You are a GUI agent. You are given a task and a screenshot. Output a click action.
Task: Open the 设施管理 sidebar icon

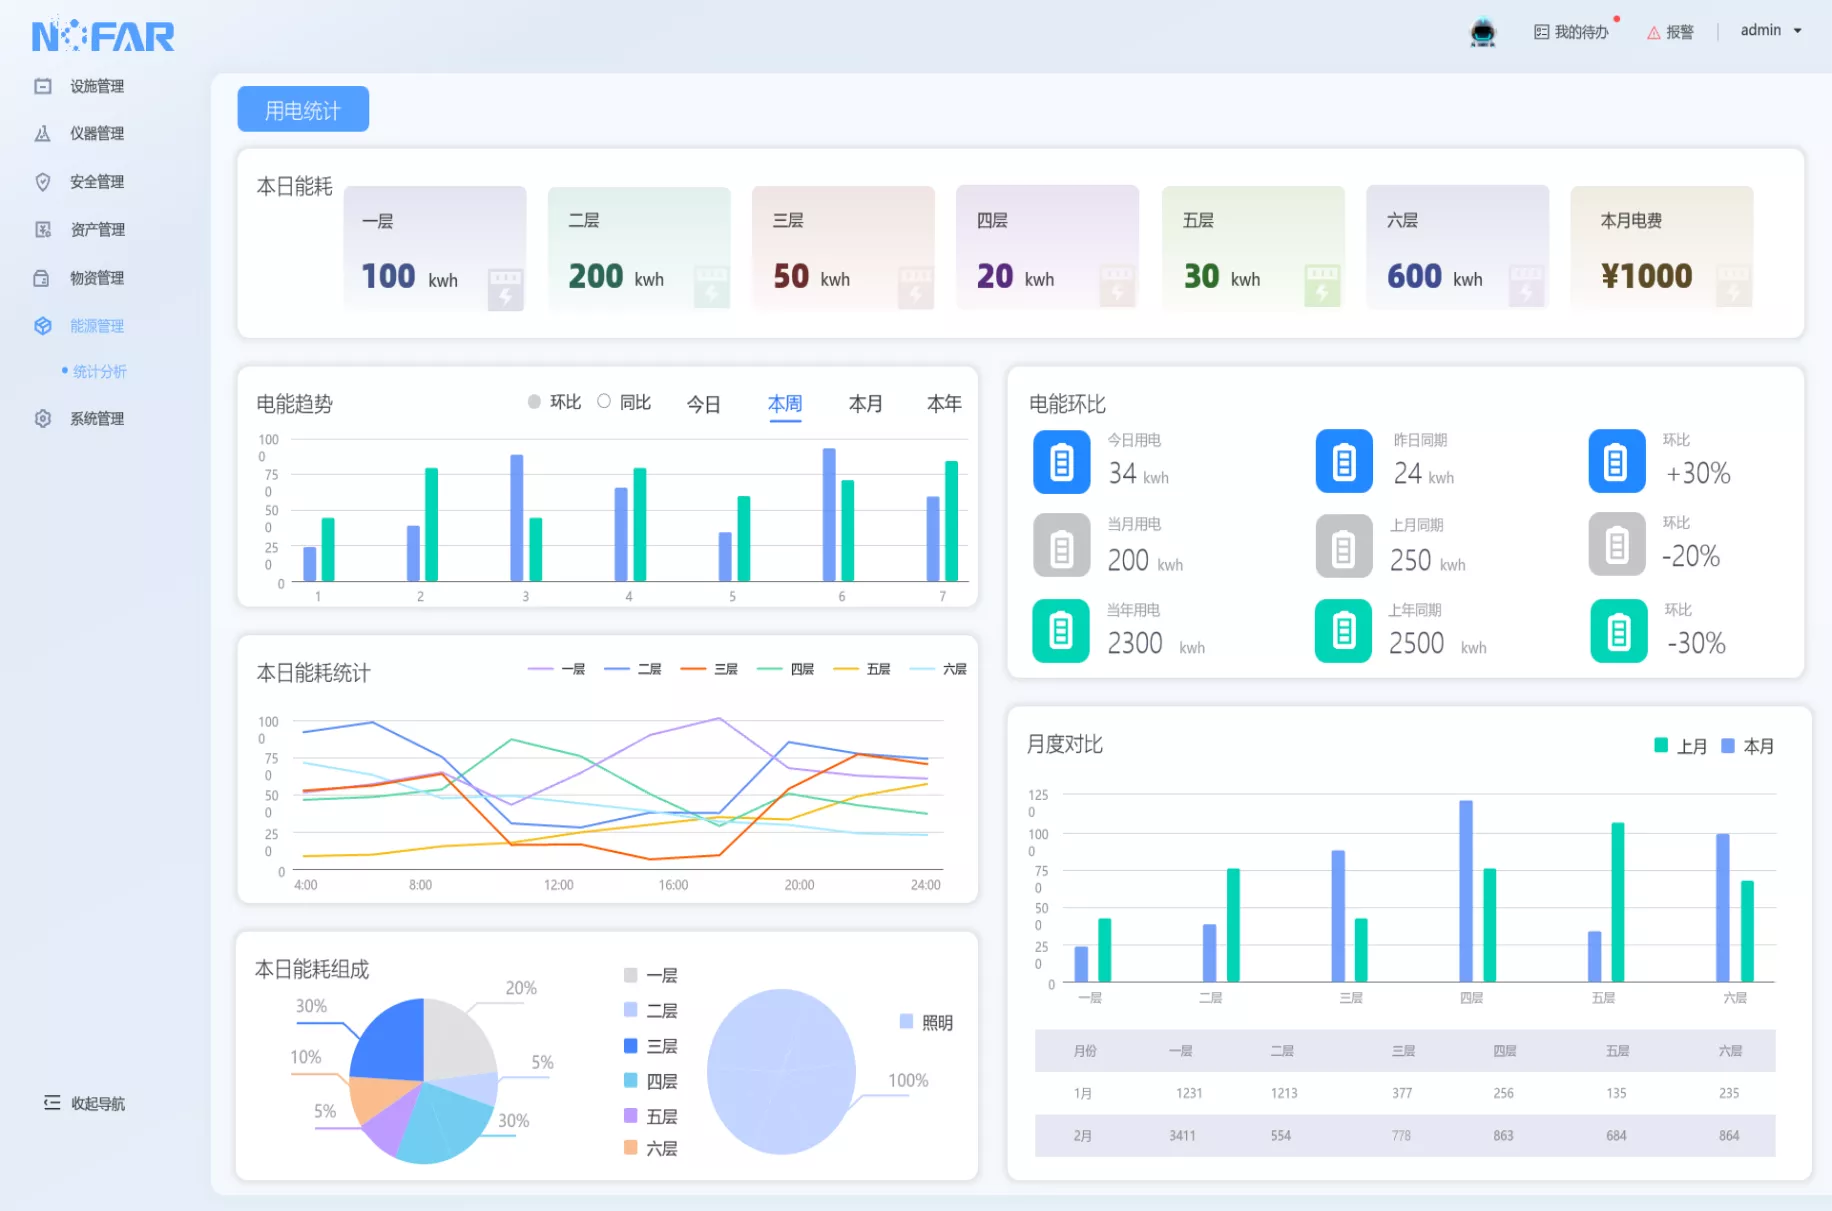(43, 86)
